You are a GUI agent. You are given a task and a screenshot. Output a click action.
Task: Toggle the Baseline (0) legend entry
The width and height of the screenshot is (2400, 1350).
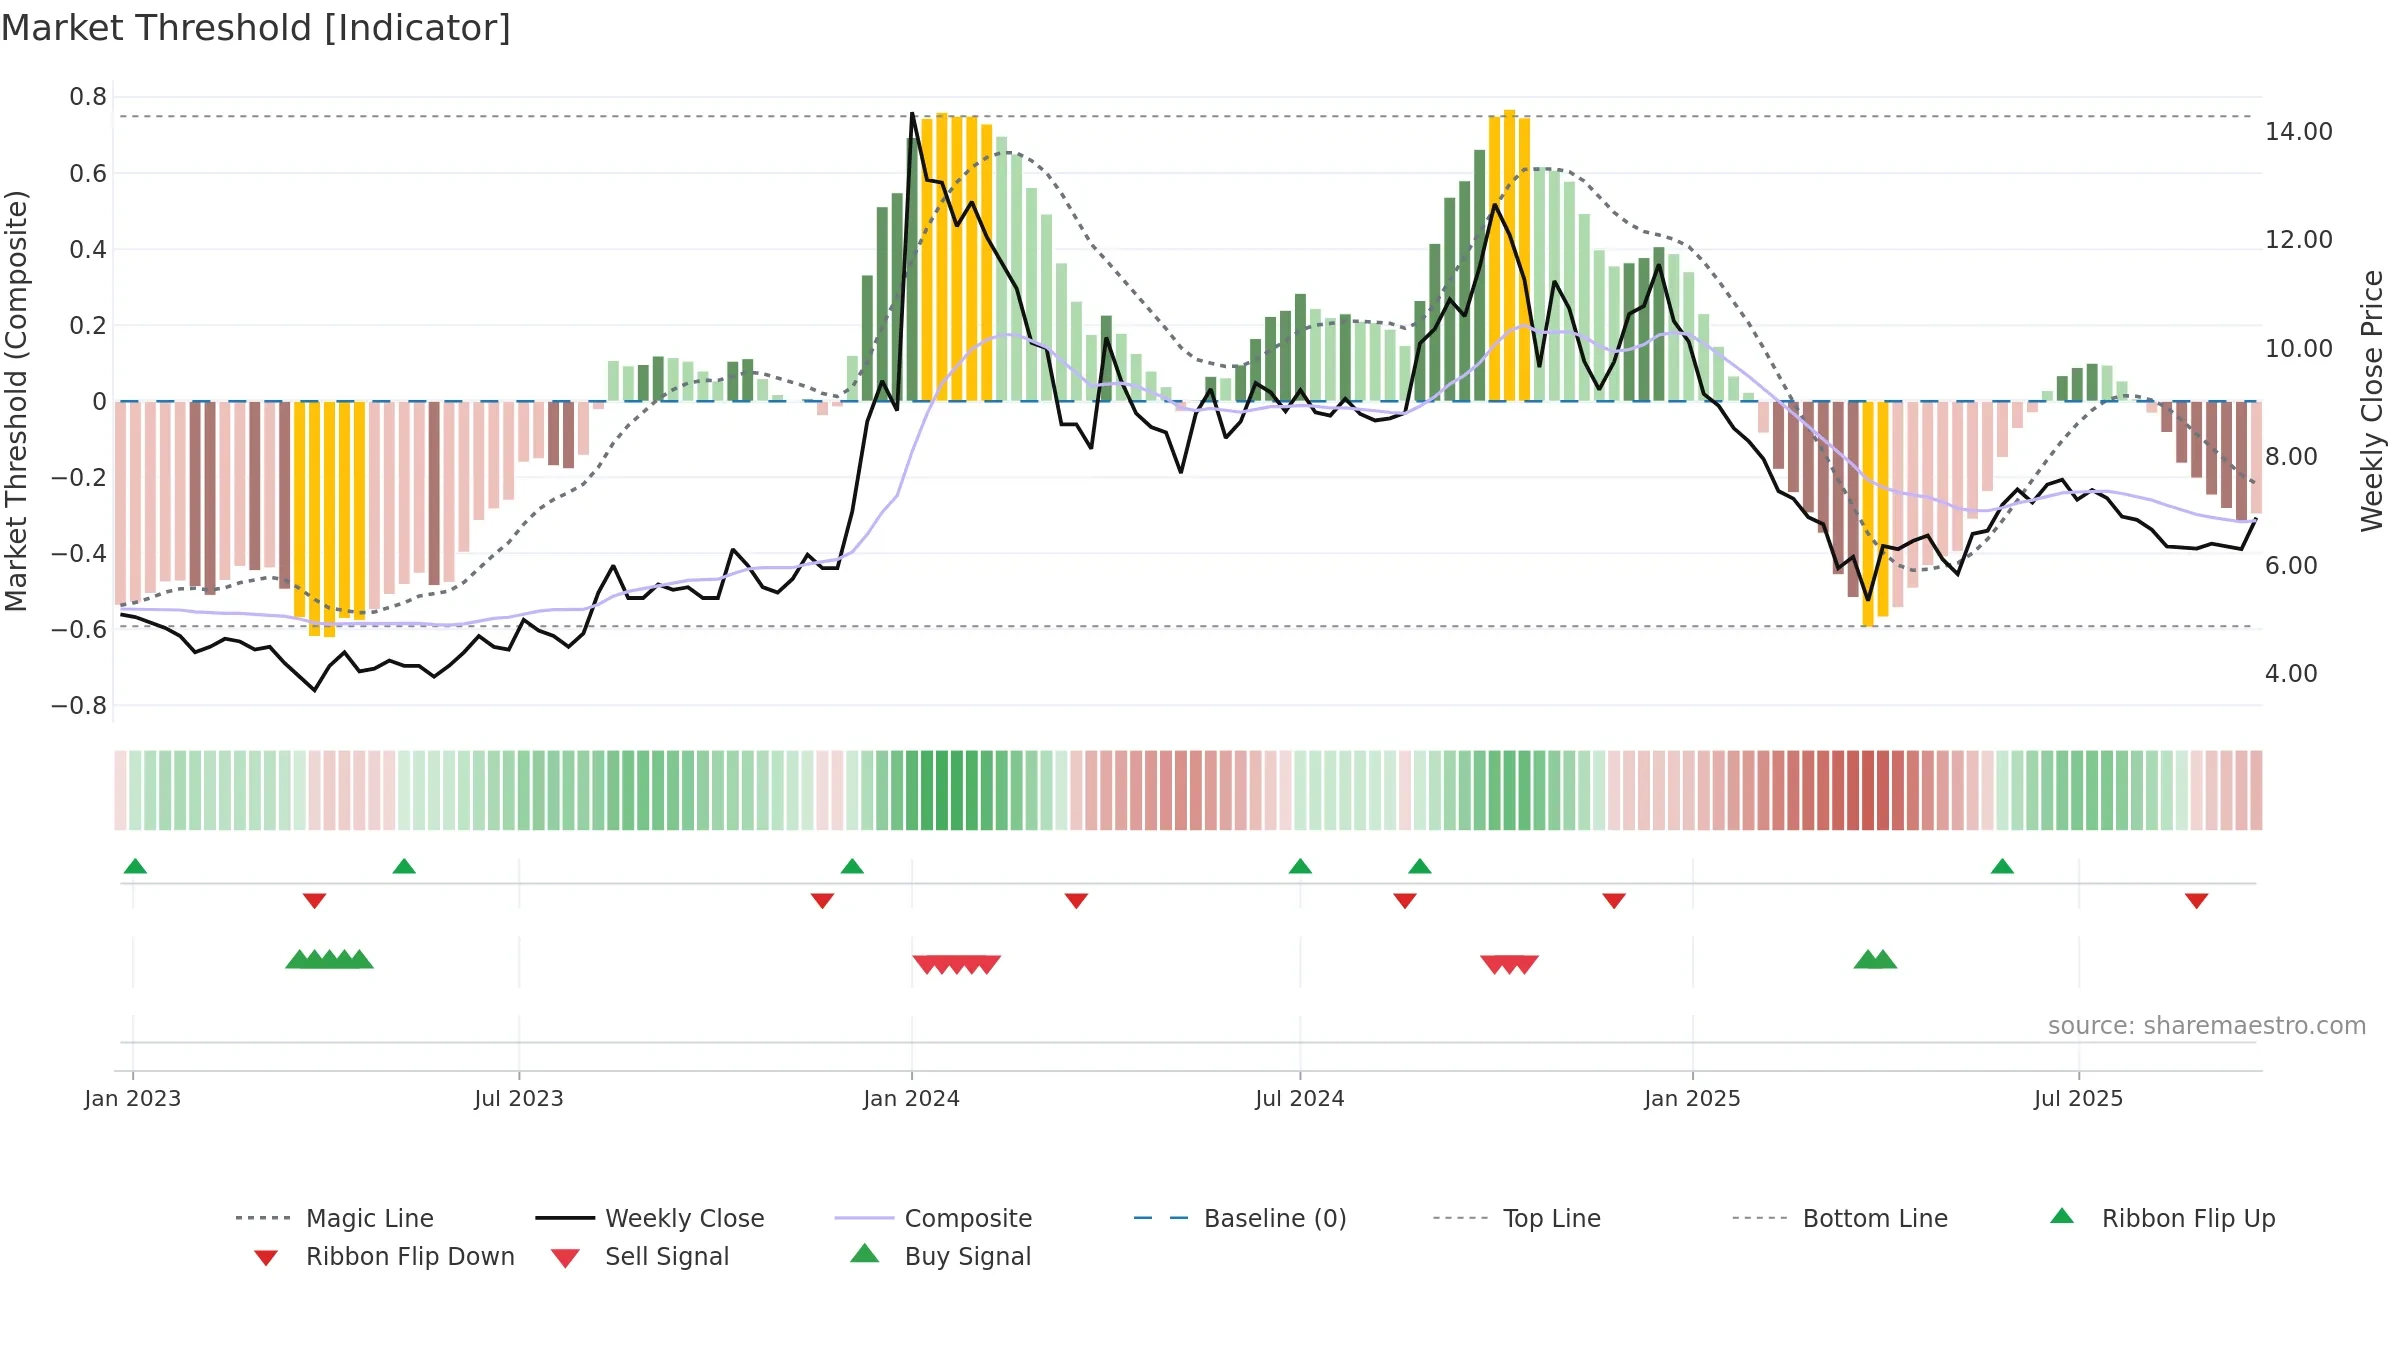1240,1218
